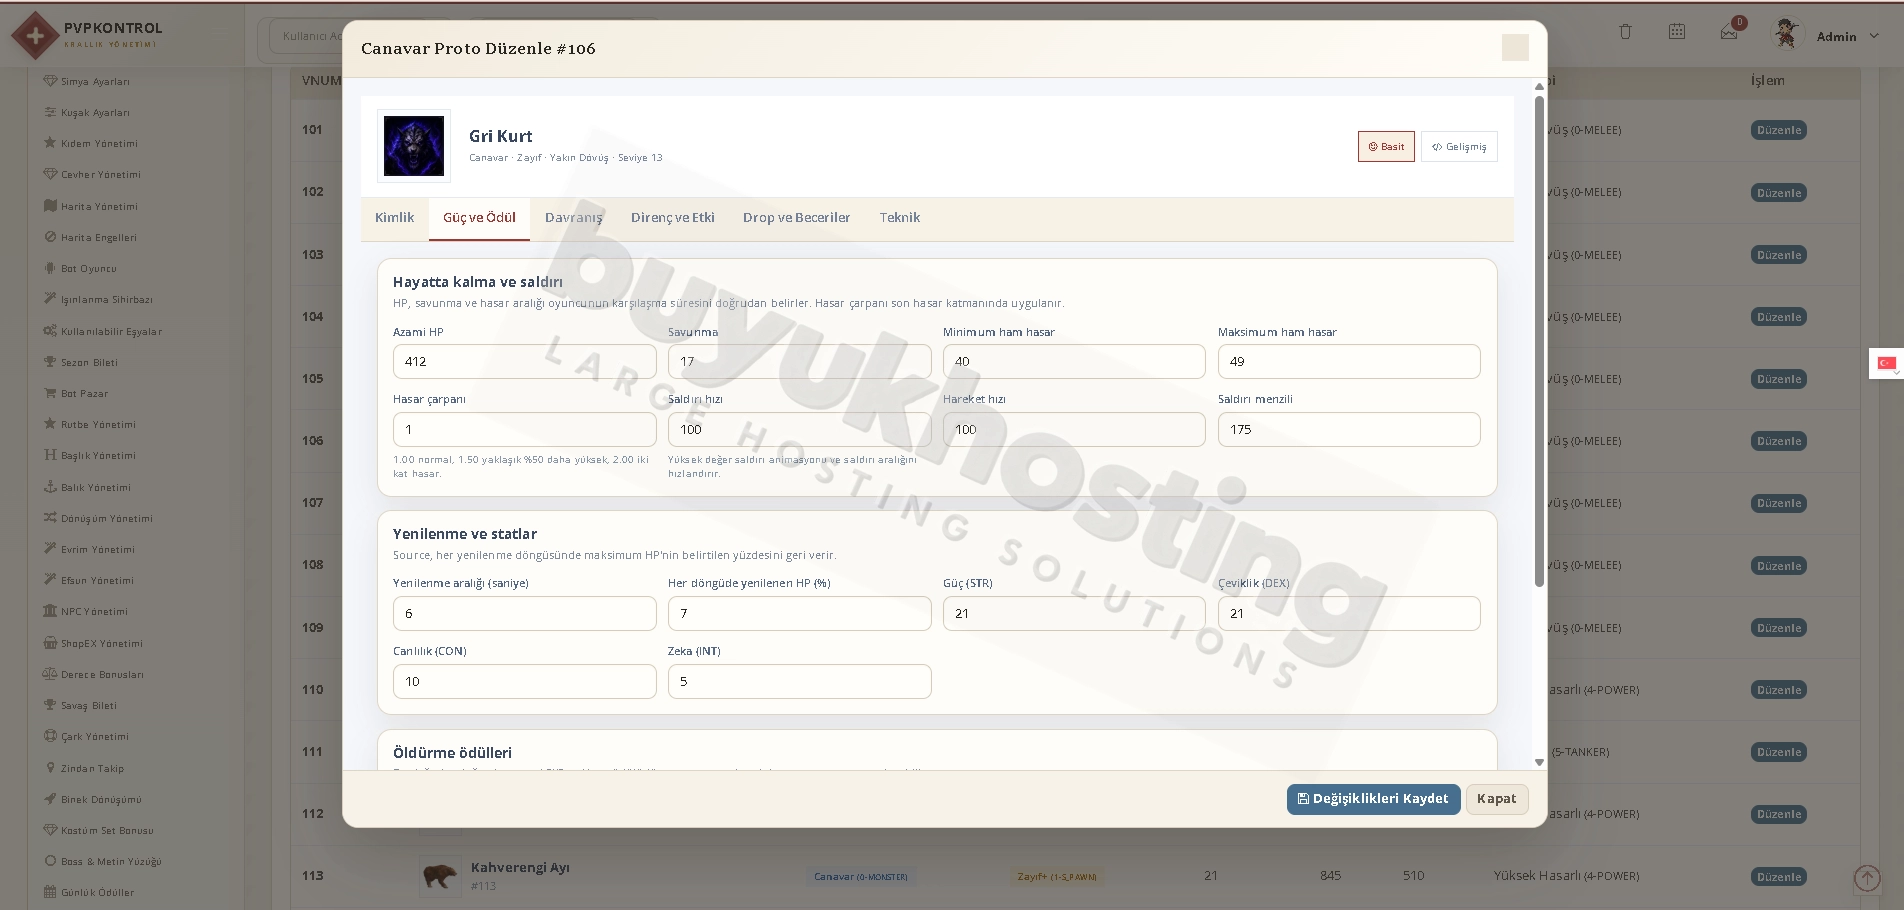Open notifications inbox icon with badge
1904x910 pixels.
pyautogui.click(x=1730, y=32)
